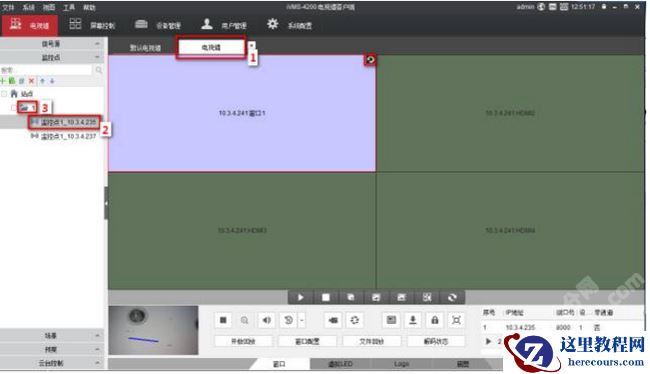Screen dimensions: 650x374
Task: Select the highlighted 电视墙 wall tab
Action: 211,47
